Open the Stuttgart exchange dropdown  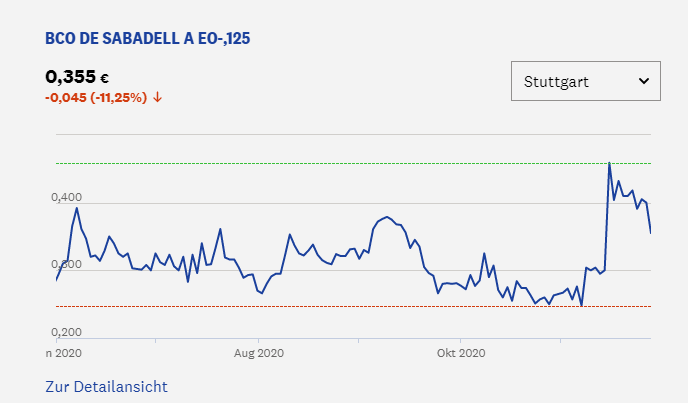point(585,81)
